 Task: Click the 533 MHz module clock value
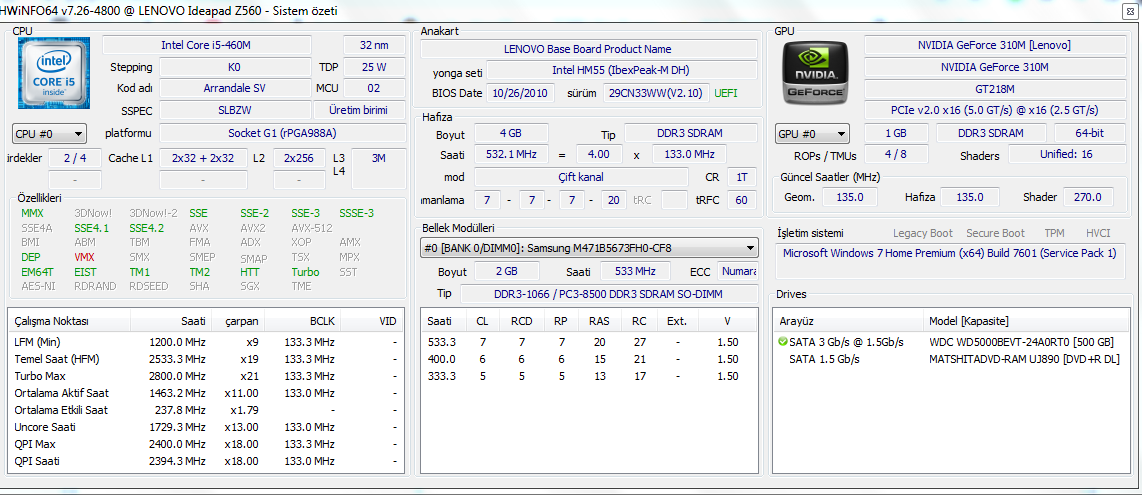(634, 271)
